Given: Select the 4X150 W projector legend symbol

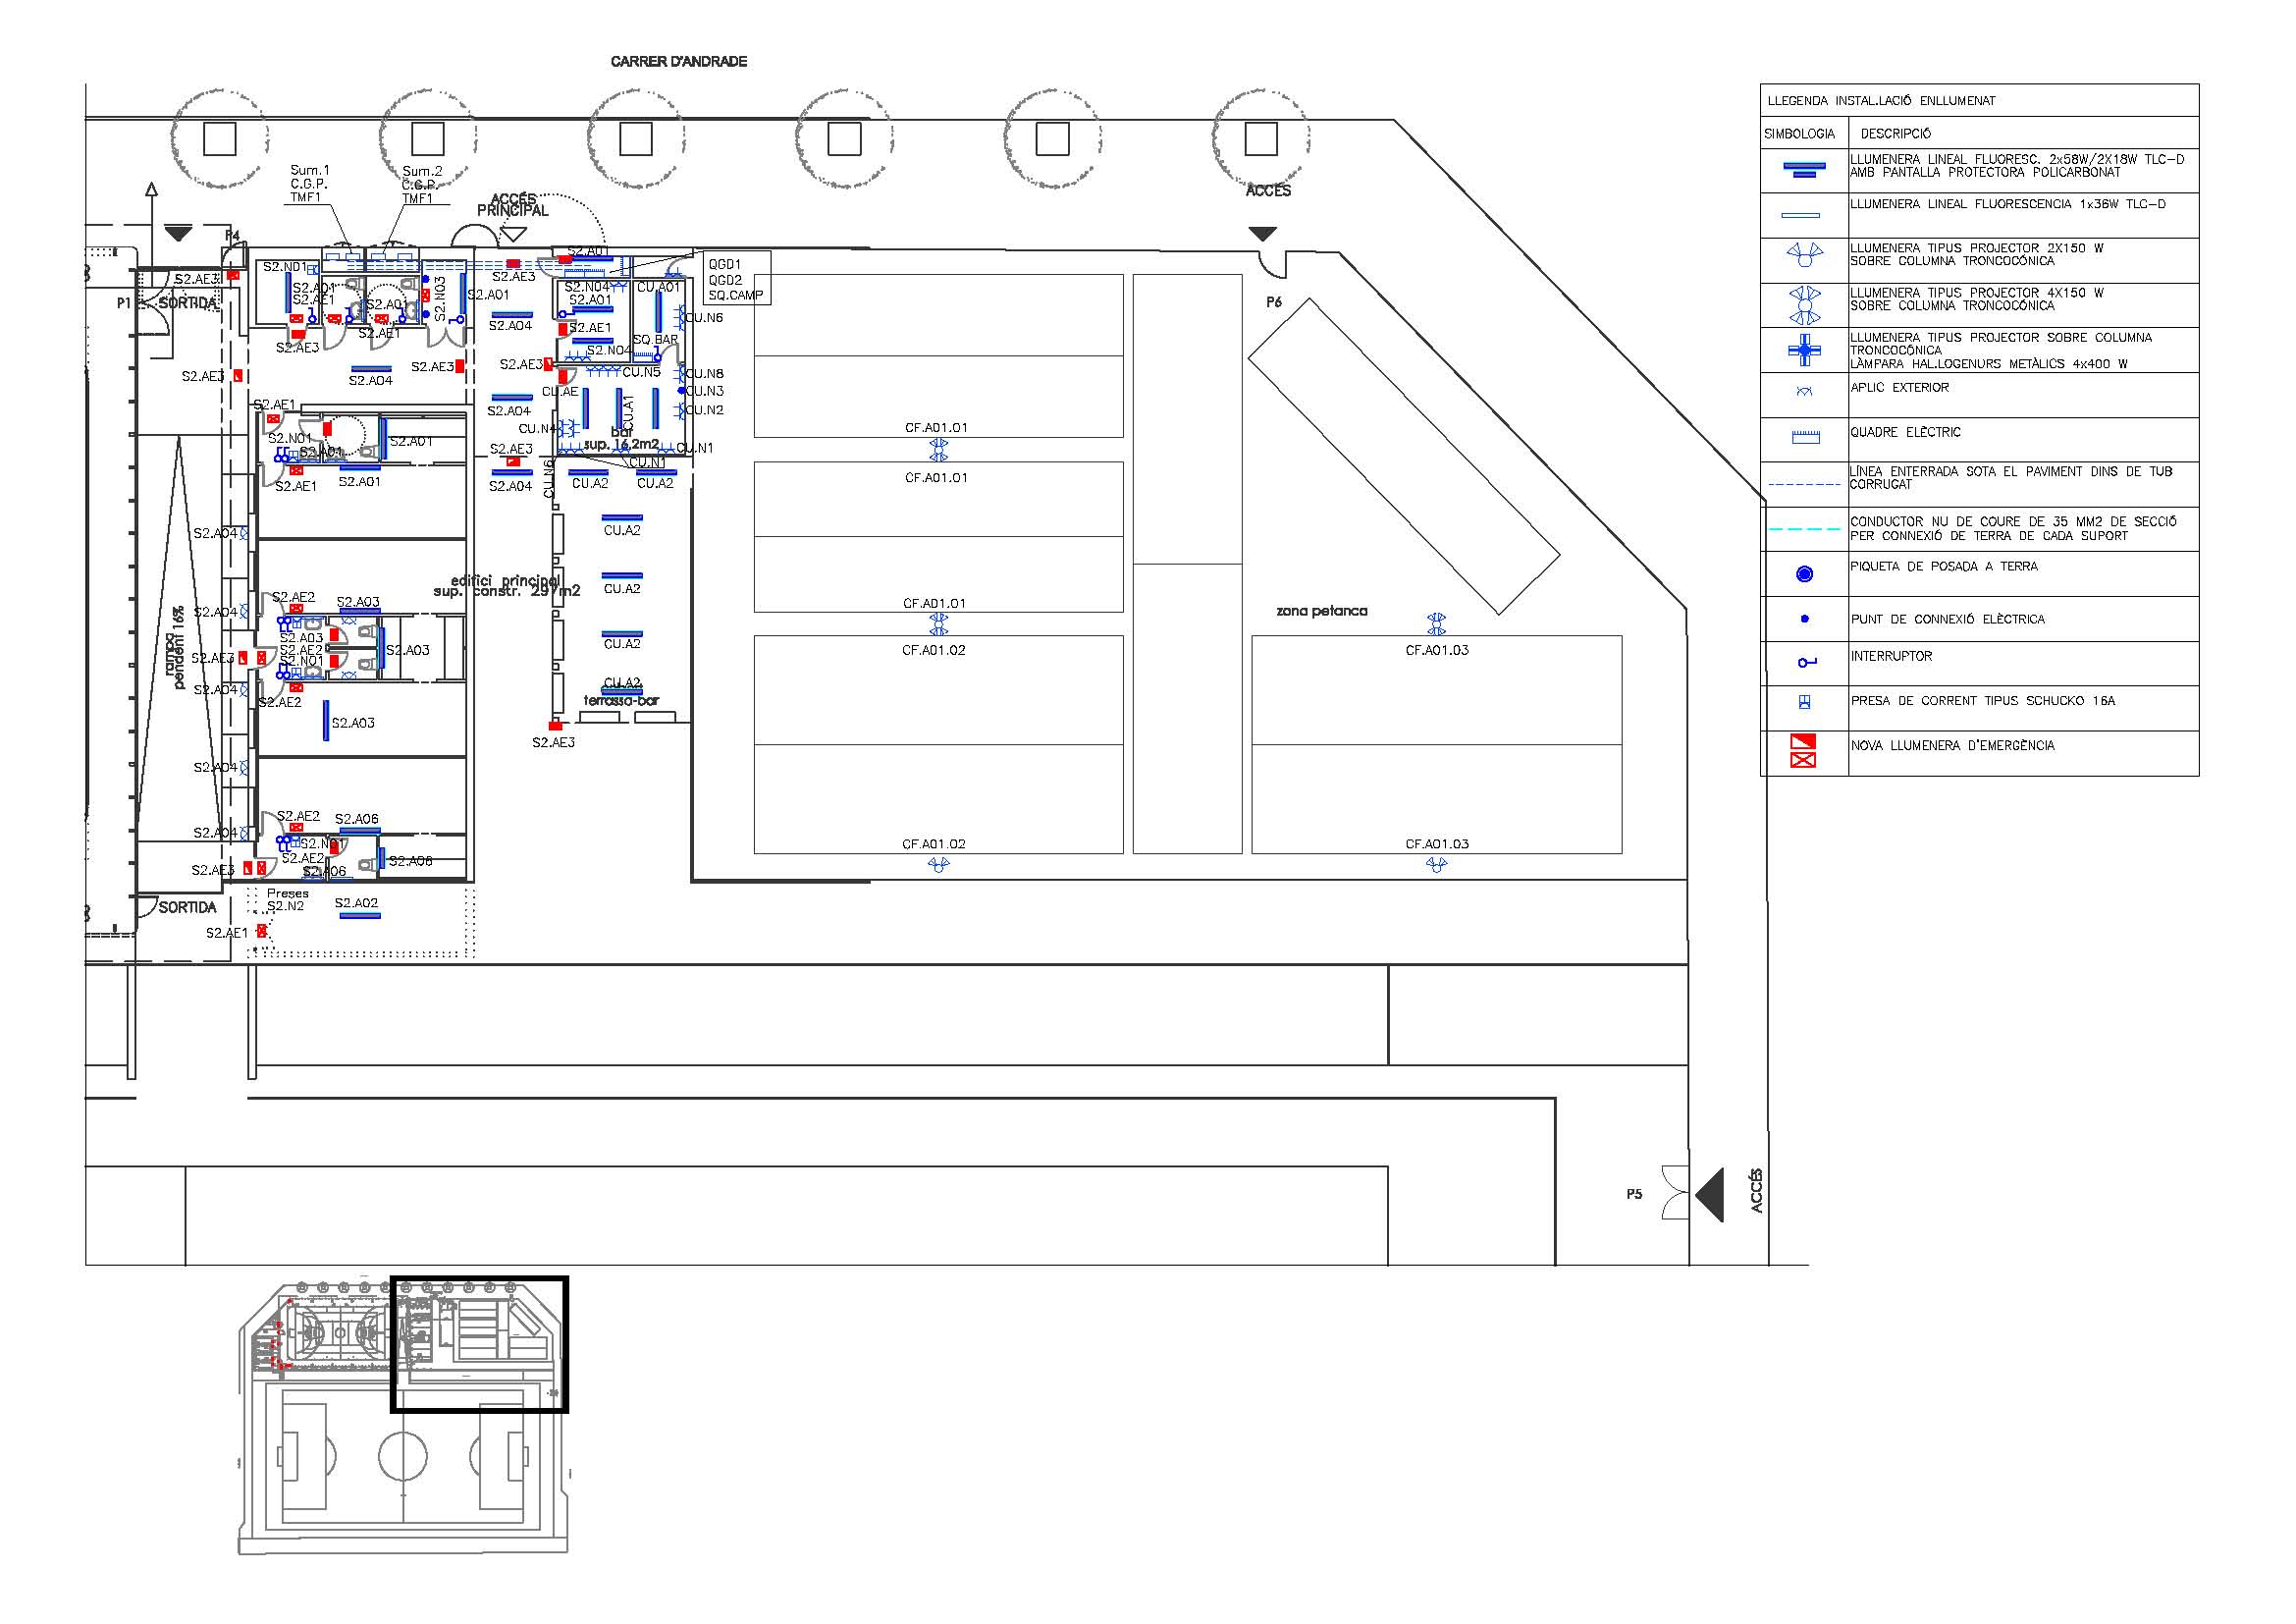Looking at the screenshot, I should pyautogui.click(x=1804, y=305).
